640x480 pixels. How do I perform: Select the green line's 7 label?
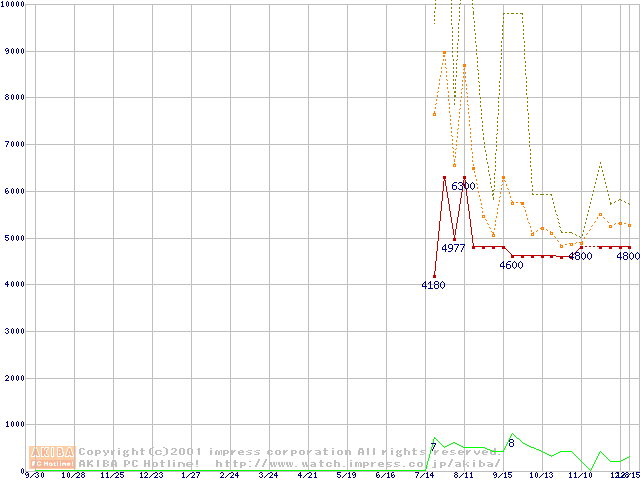433,446
